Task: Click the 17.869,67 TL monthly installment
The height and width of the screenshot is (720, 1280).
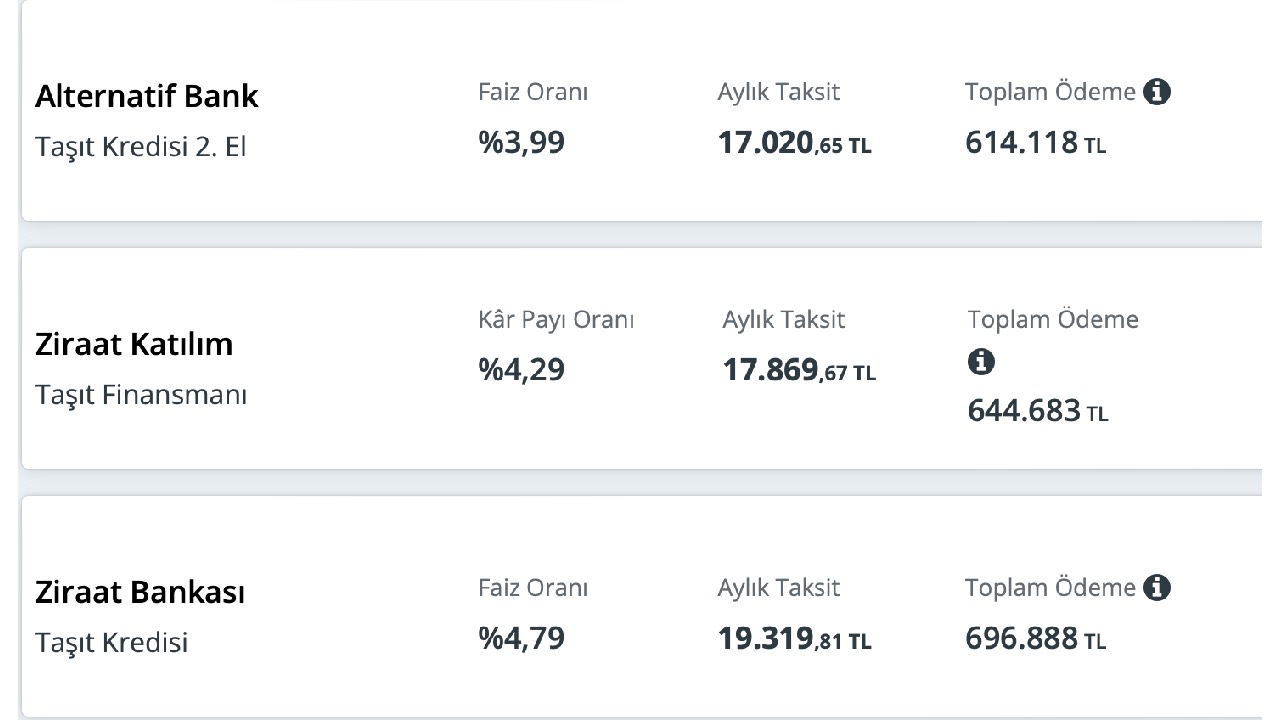Action: (799, 371)
